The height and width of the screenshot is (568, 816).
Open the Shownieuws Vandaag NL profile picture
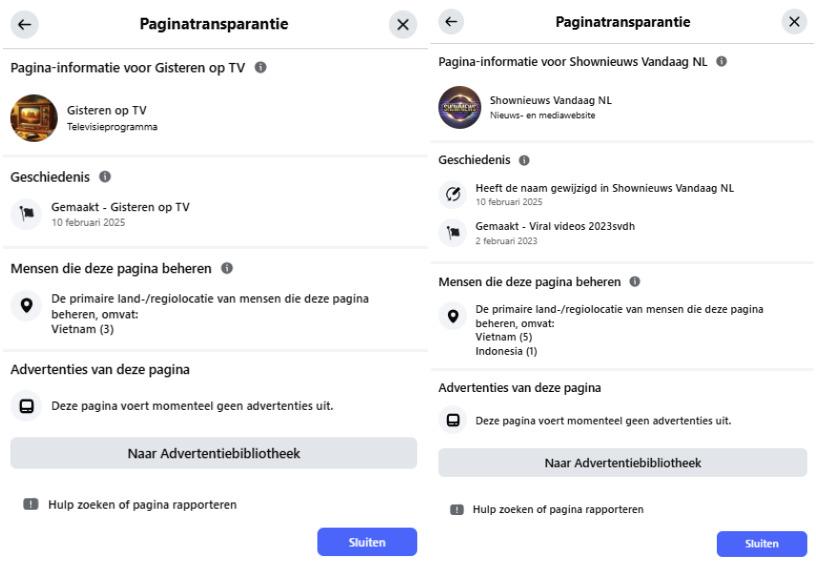(460, 106)
